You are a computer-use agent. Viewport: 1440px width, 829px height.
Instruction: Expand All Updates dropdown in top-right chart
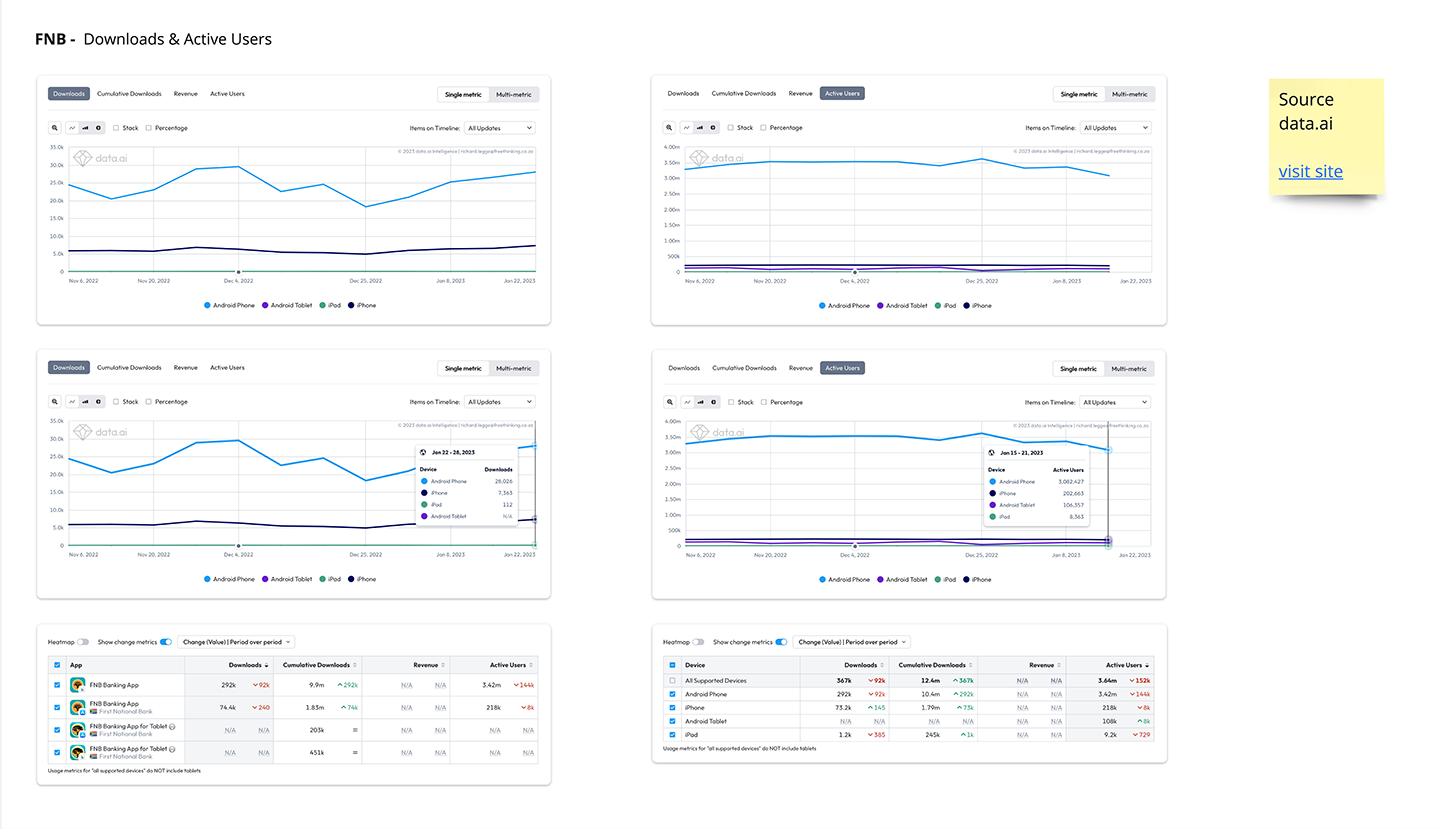(x=1115, y=128)
